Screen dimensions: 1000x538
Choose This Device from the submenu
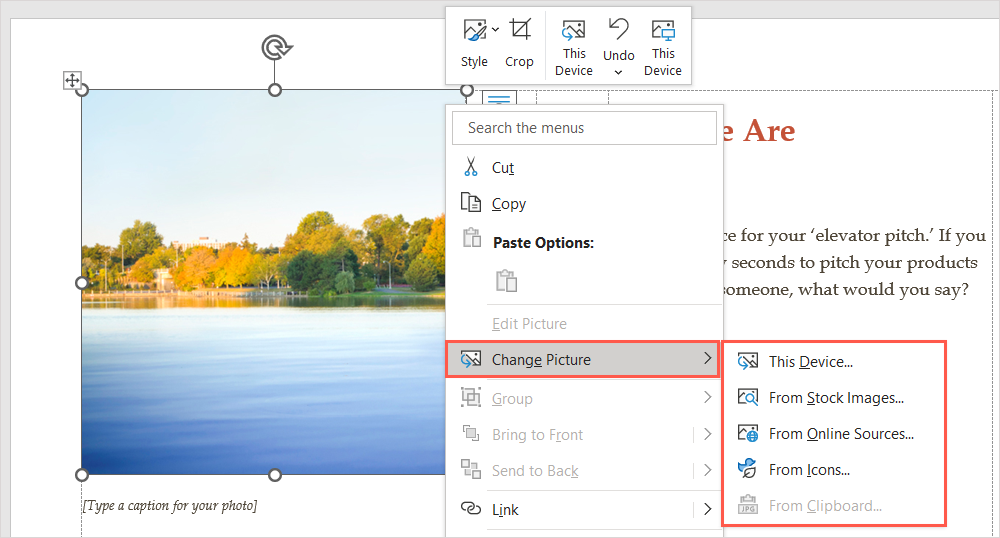pyautogui.click(x=810, y=362)
